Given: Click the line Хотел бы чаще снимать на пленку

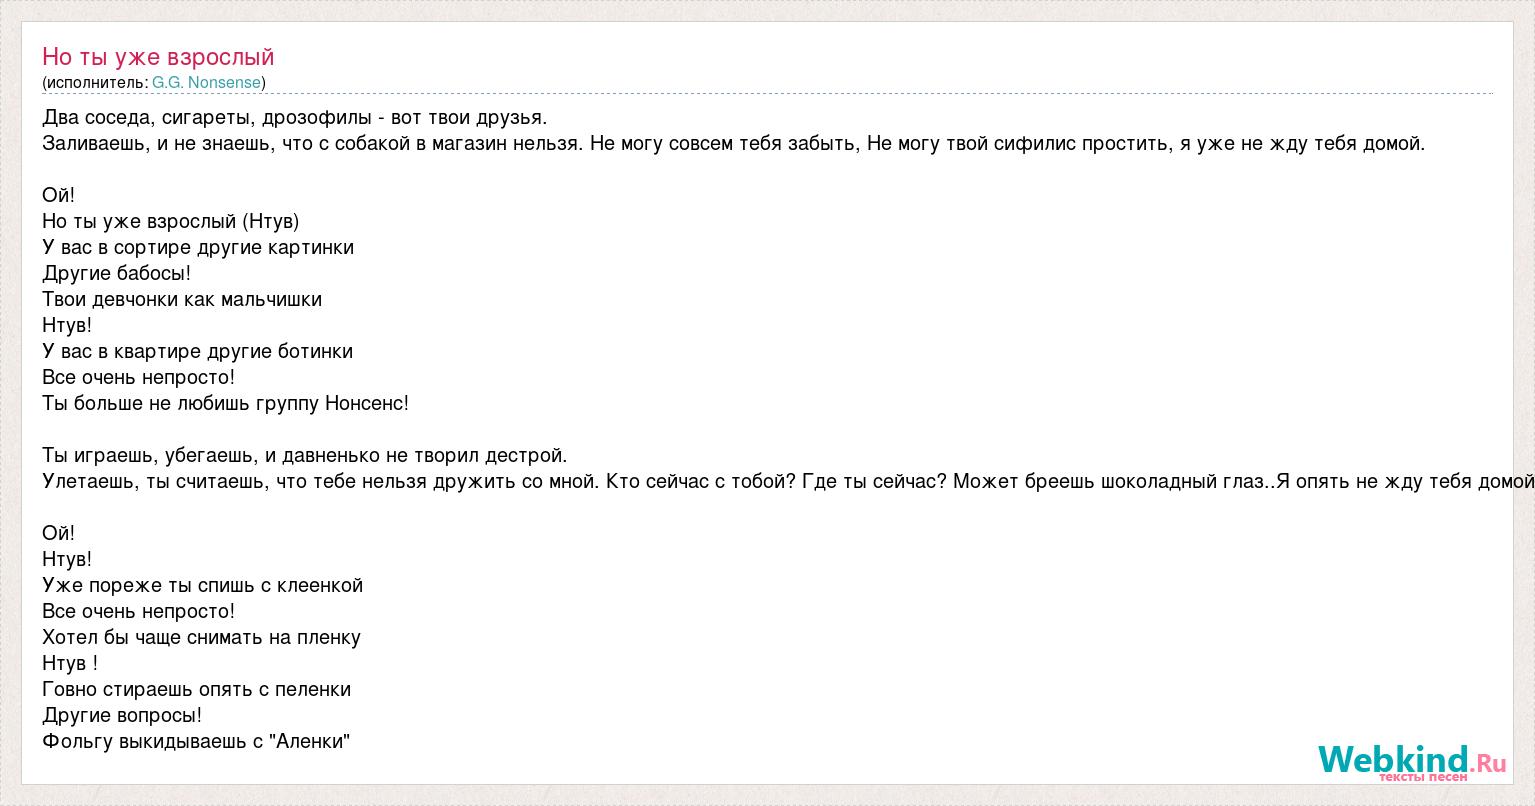Looking at the screenshot, I should (x=202, y=637).
